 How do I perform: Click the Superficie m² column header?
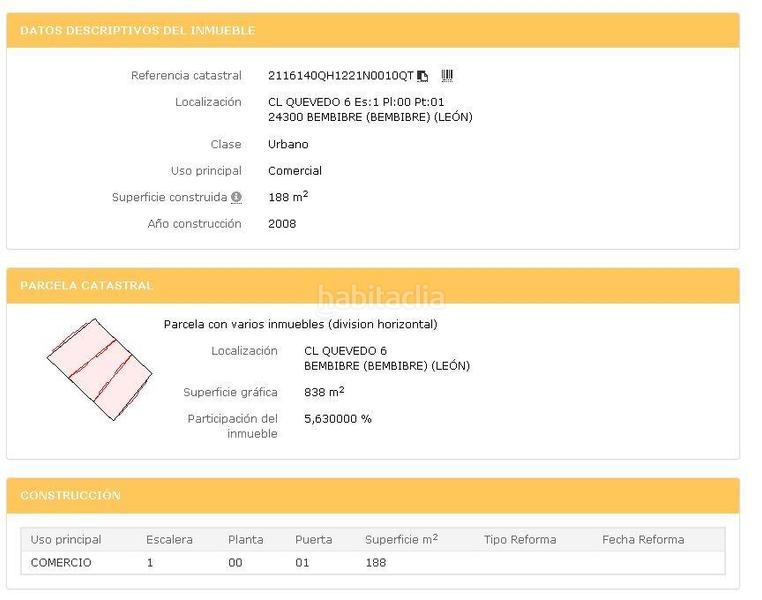(401, 539)
